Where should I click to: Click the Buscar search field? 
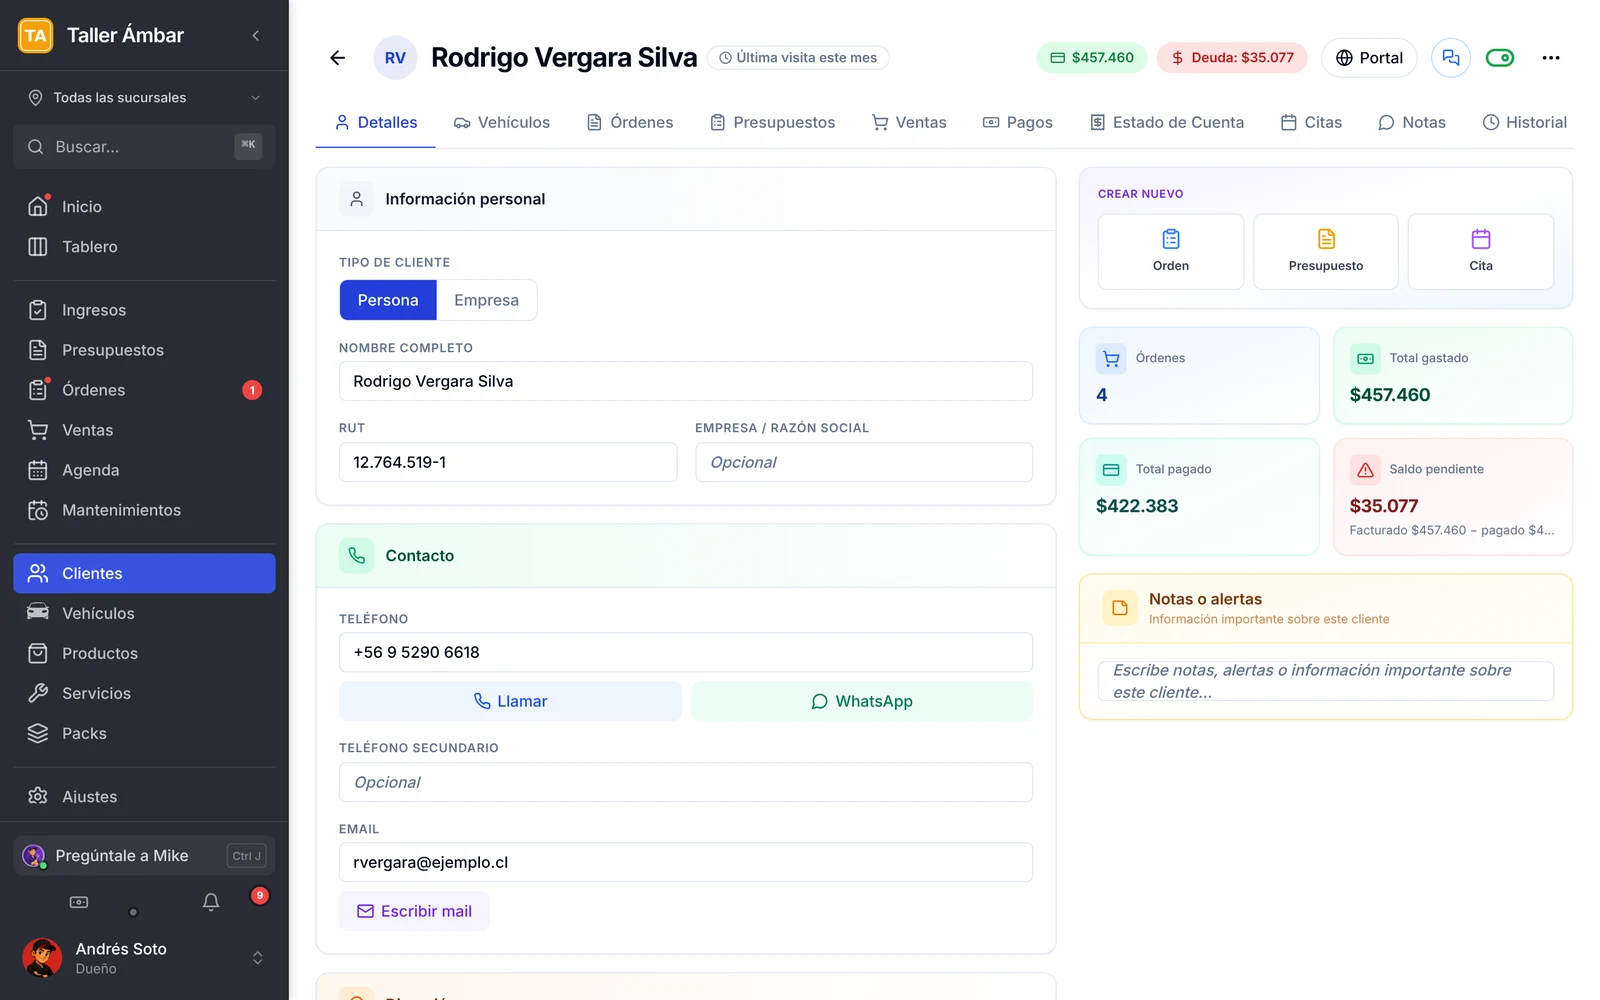[x=145, y=146]
